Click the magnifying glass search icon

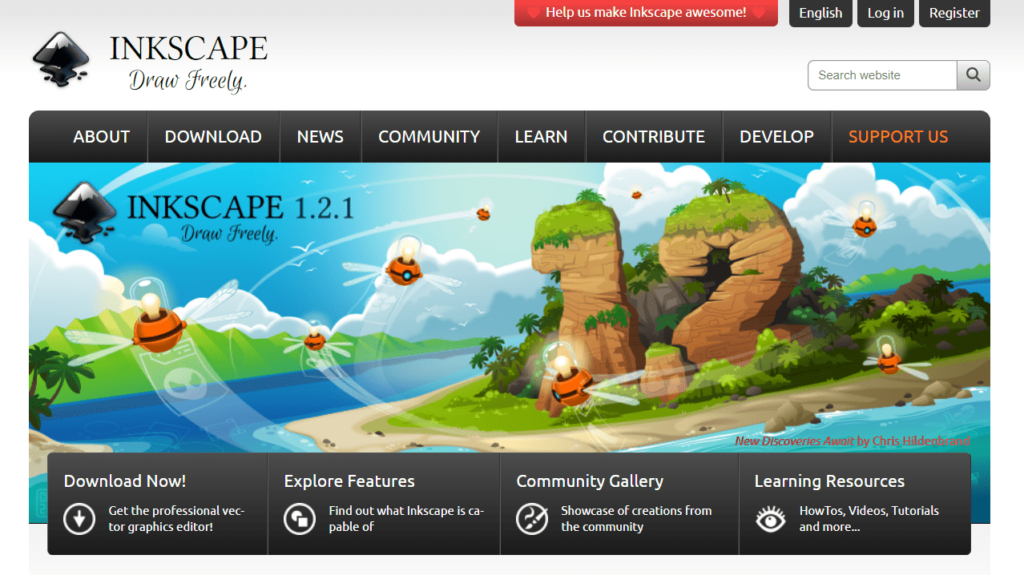pos(973,75)
